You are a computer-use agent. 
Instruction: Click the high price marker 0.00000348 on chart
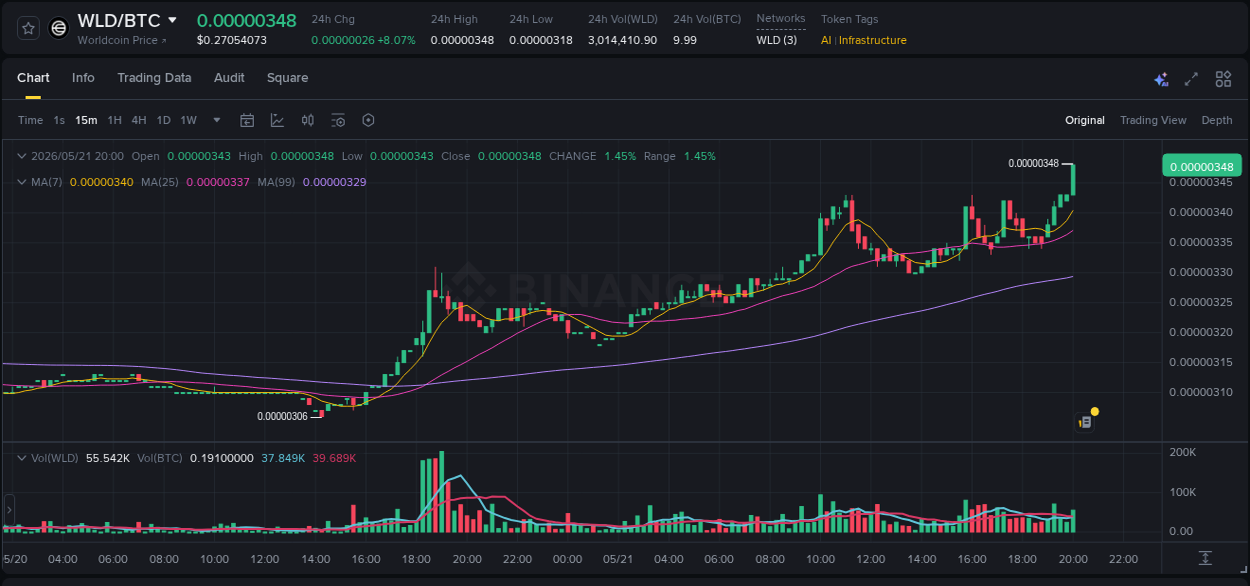coord(1033,163)
